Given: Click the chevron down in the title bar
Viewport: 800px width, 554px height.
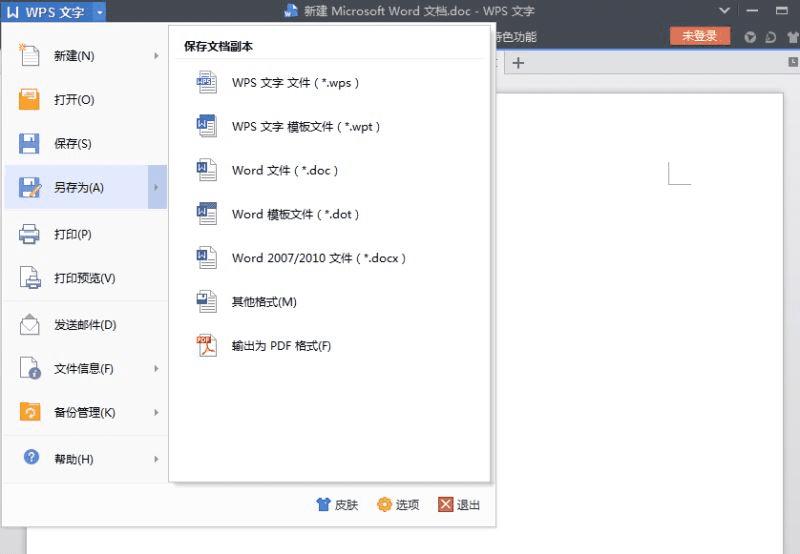Looking at the screenshot, I should [x=724, y=11].
